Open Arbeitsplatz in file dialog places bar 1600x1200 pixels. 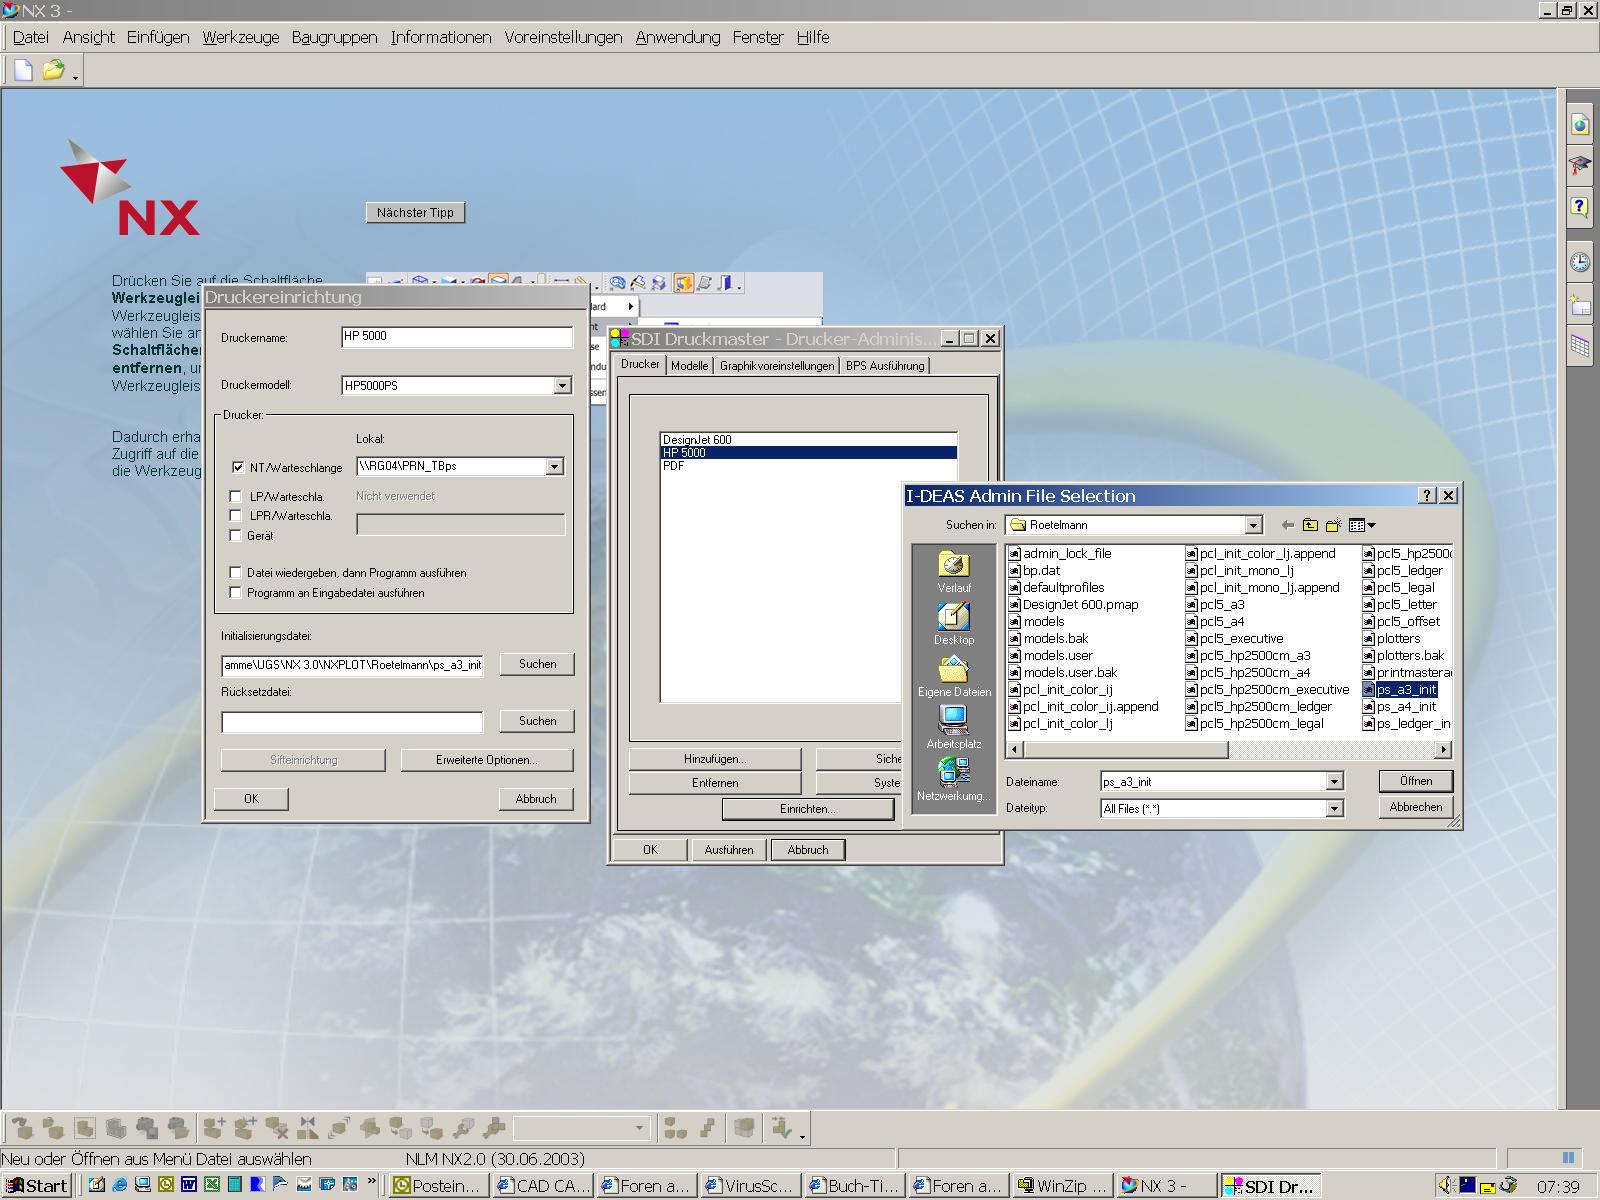click(x=954, y=727)
